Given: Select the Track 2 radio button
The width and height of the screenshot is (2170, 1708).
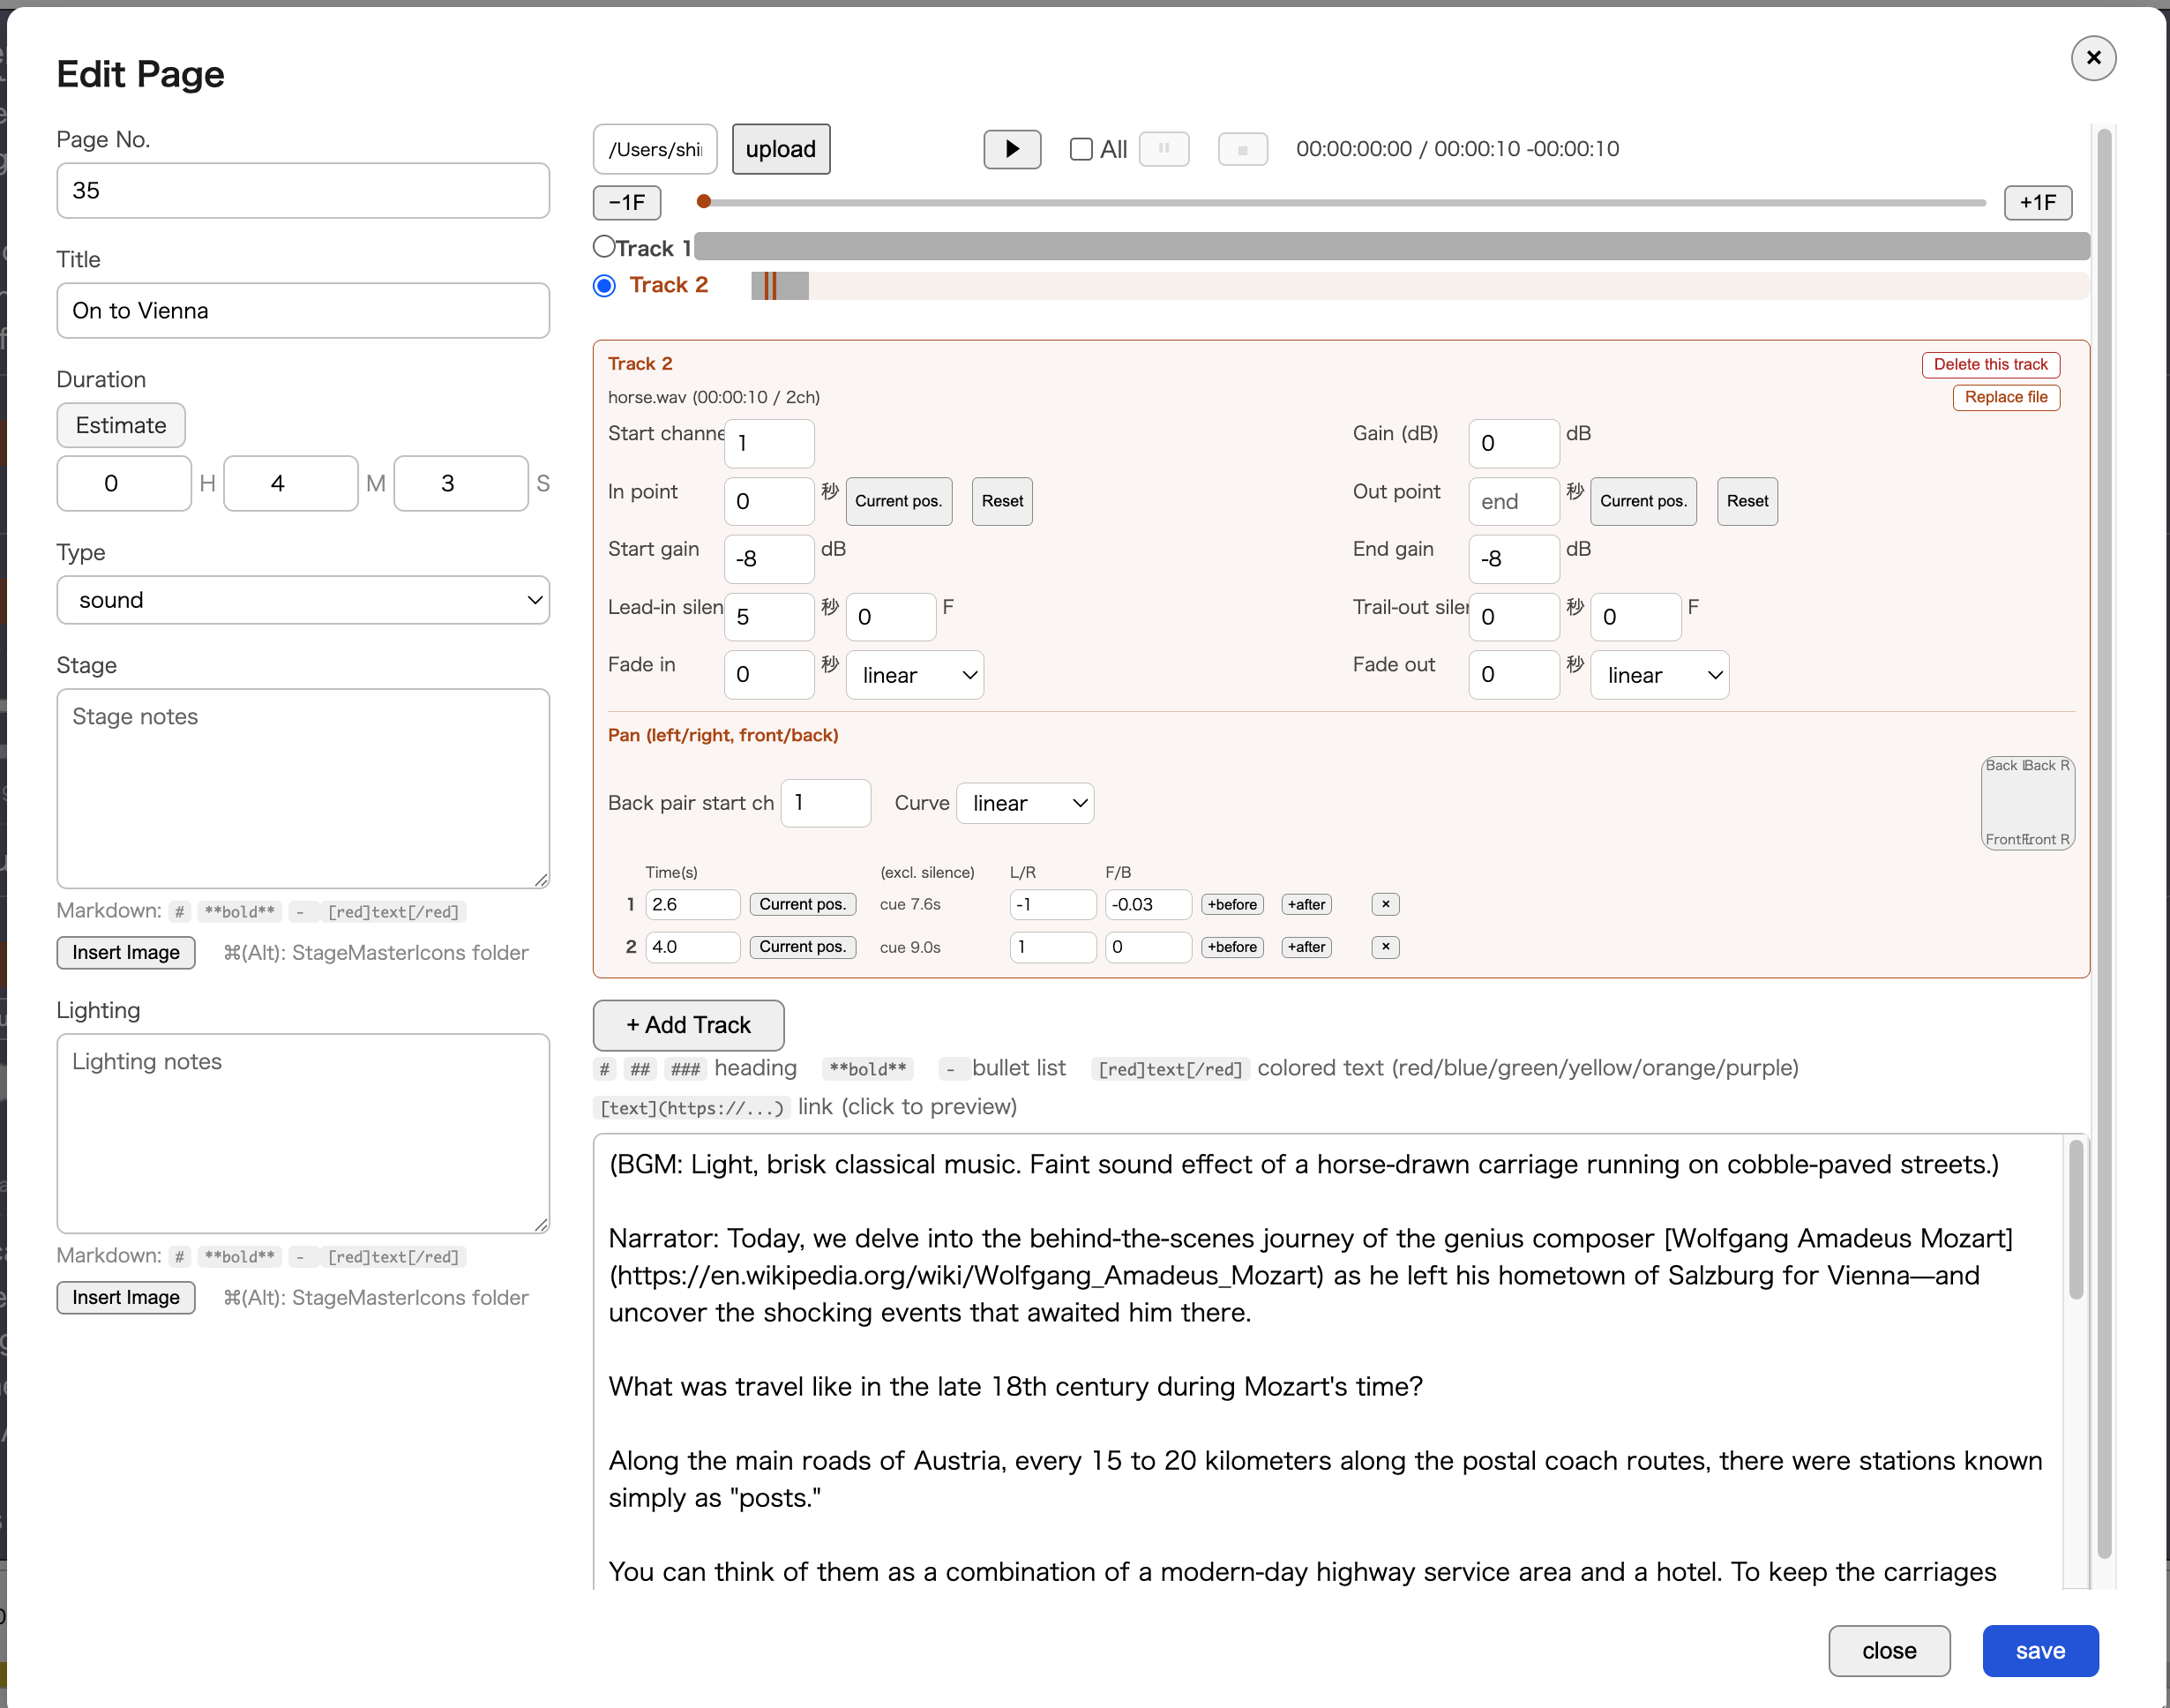Looking at the screenshot, I should click(604, 286).
